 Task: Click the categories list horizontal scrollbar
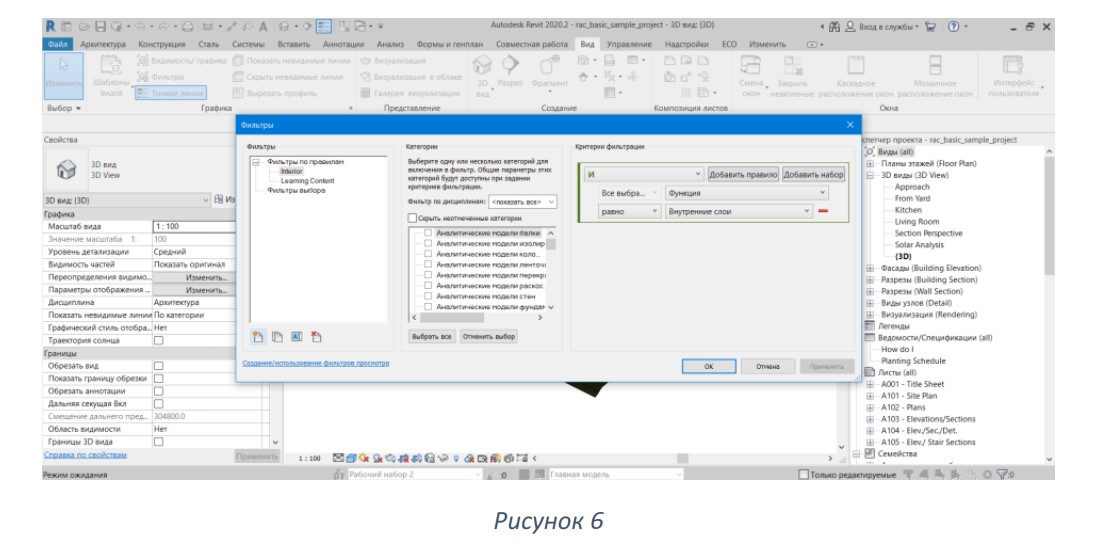point(479,317)
